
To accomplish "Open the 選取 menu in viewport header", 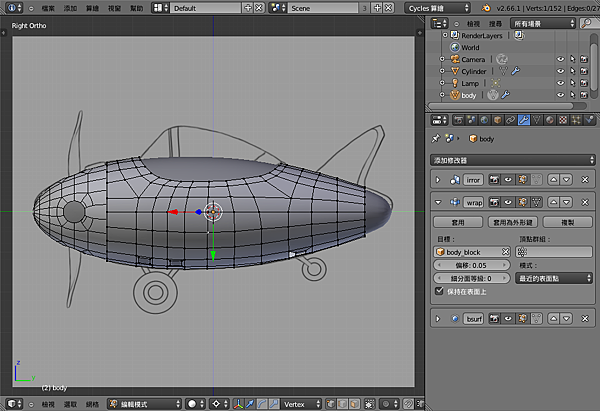I will click(70, 404).
